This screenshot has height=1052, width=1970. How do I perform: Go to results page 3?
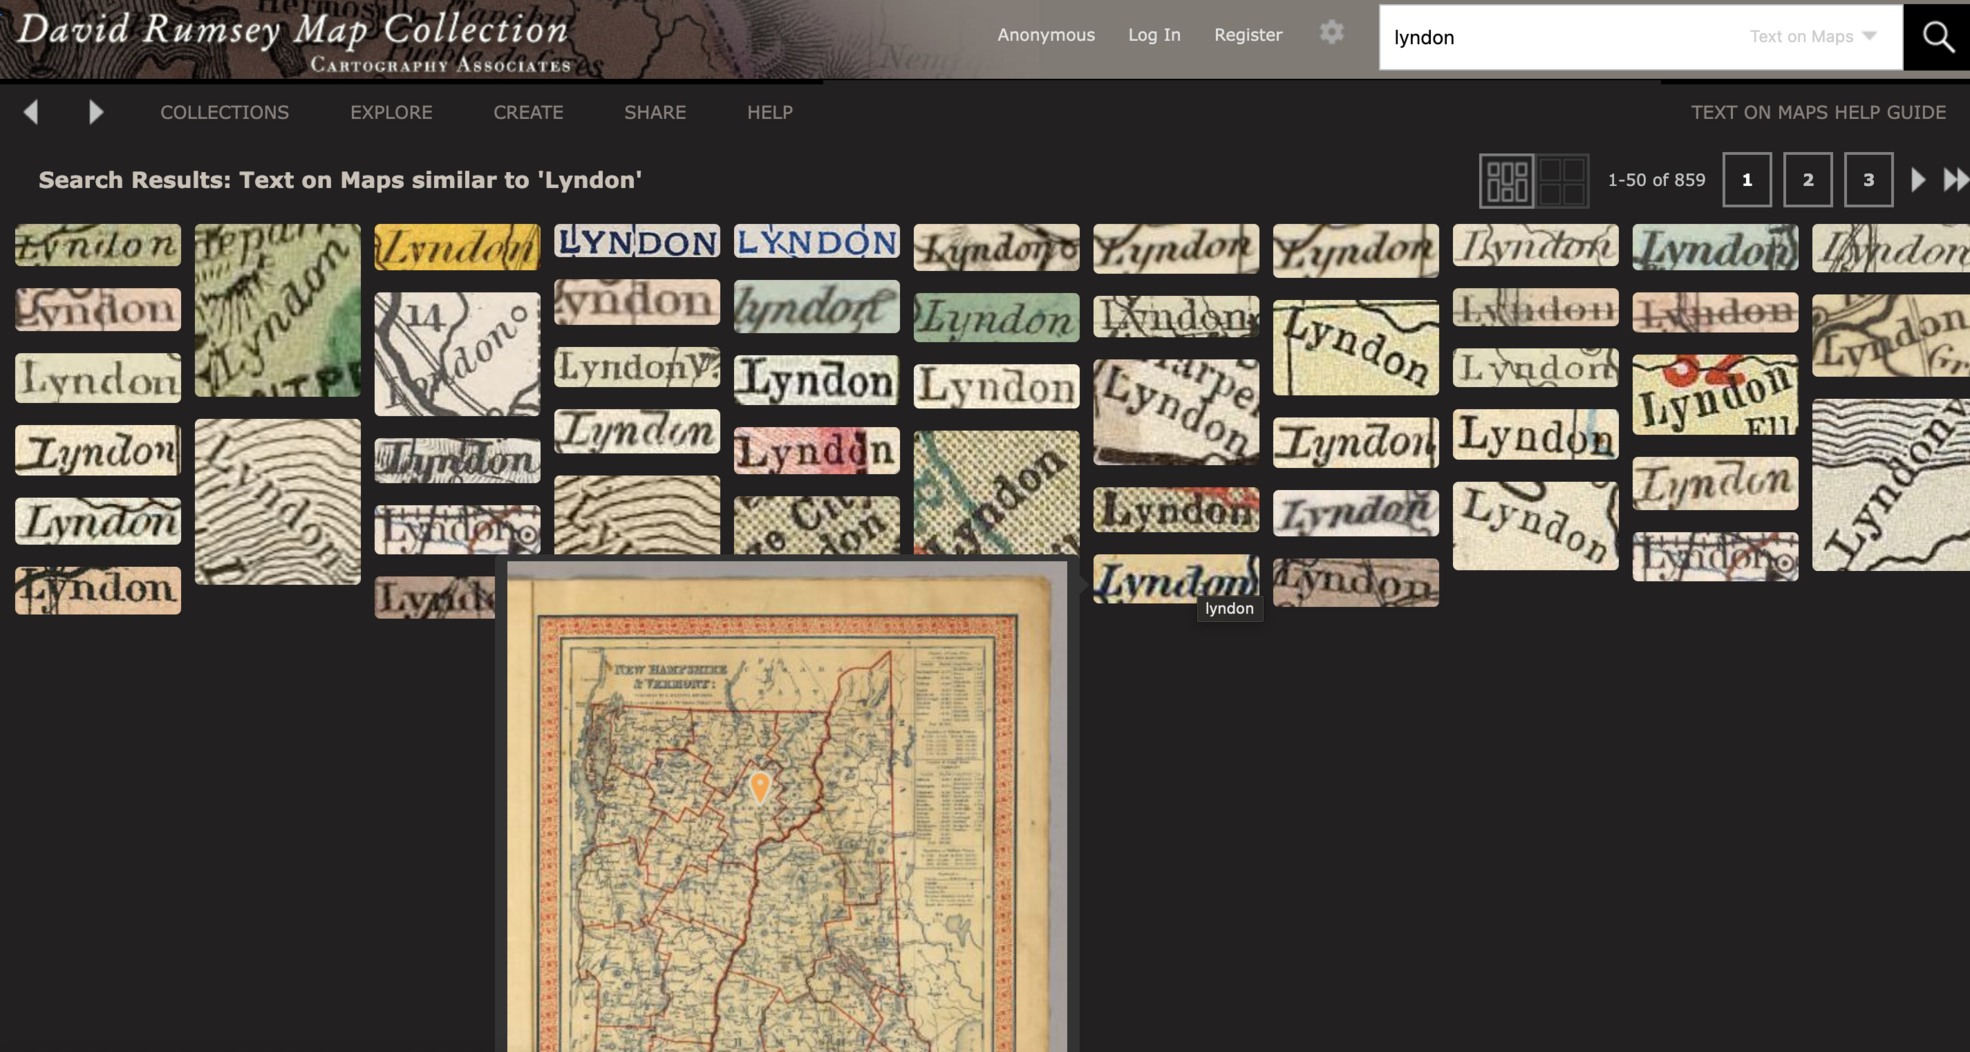tap(1868, 180)
